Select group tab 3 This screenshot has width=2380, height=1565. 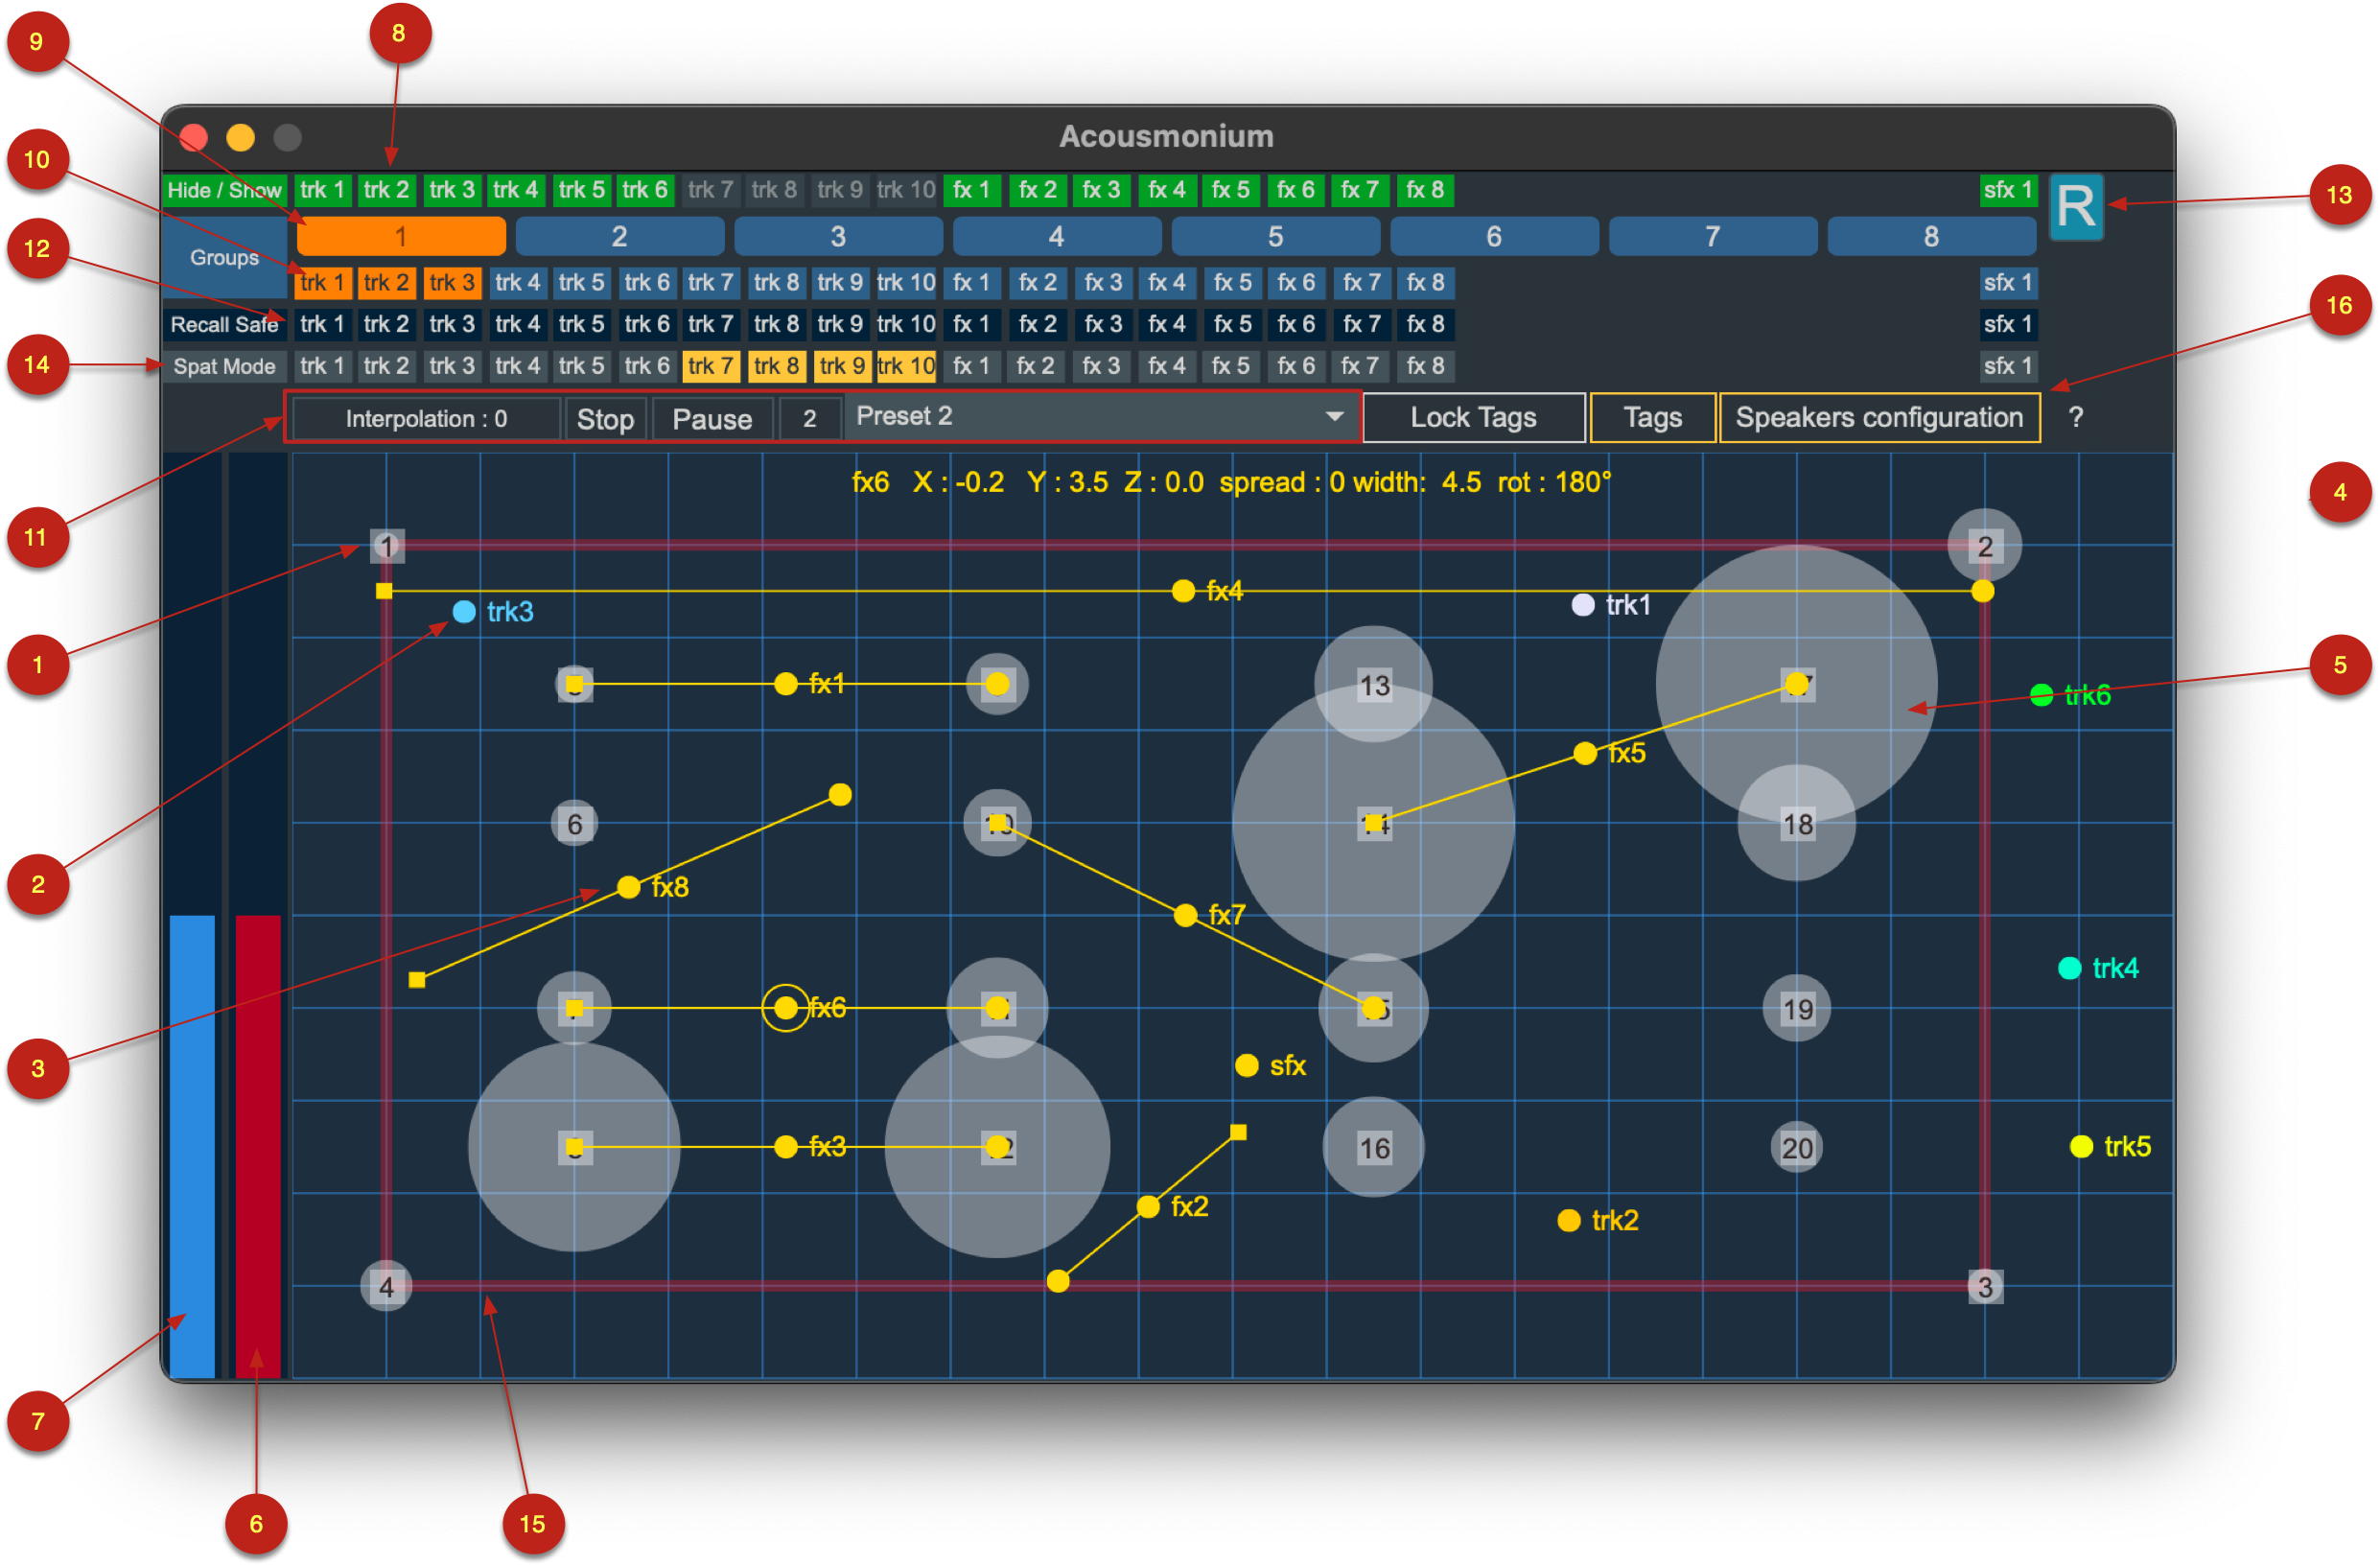pos(838,237)
